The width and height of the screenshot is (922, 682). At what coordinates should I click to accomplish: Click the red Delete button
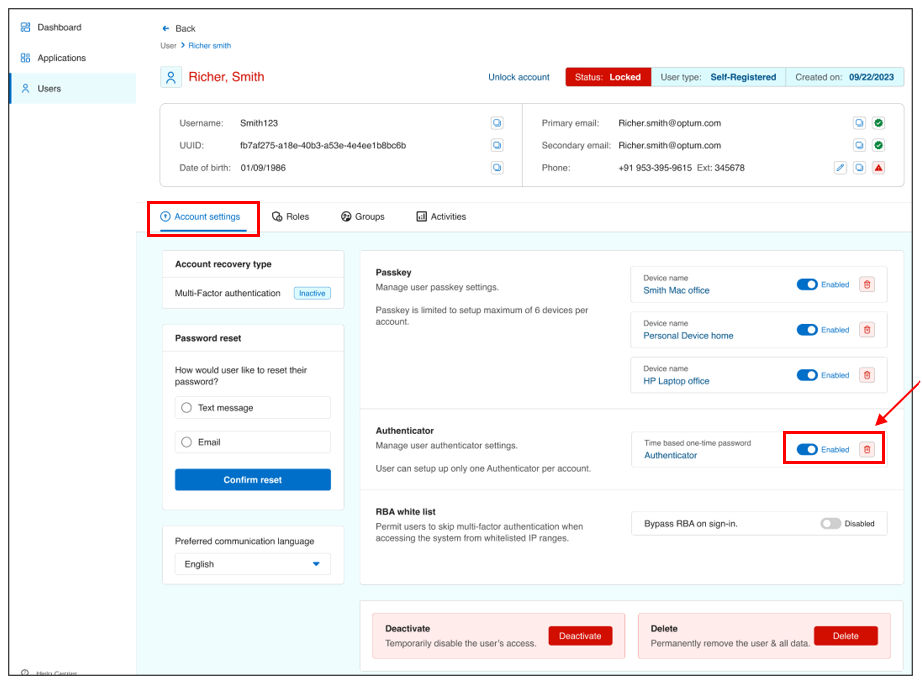[x=846, y=636]
